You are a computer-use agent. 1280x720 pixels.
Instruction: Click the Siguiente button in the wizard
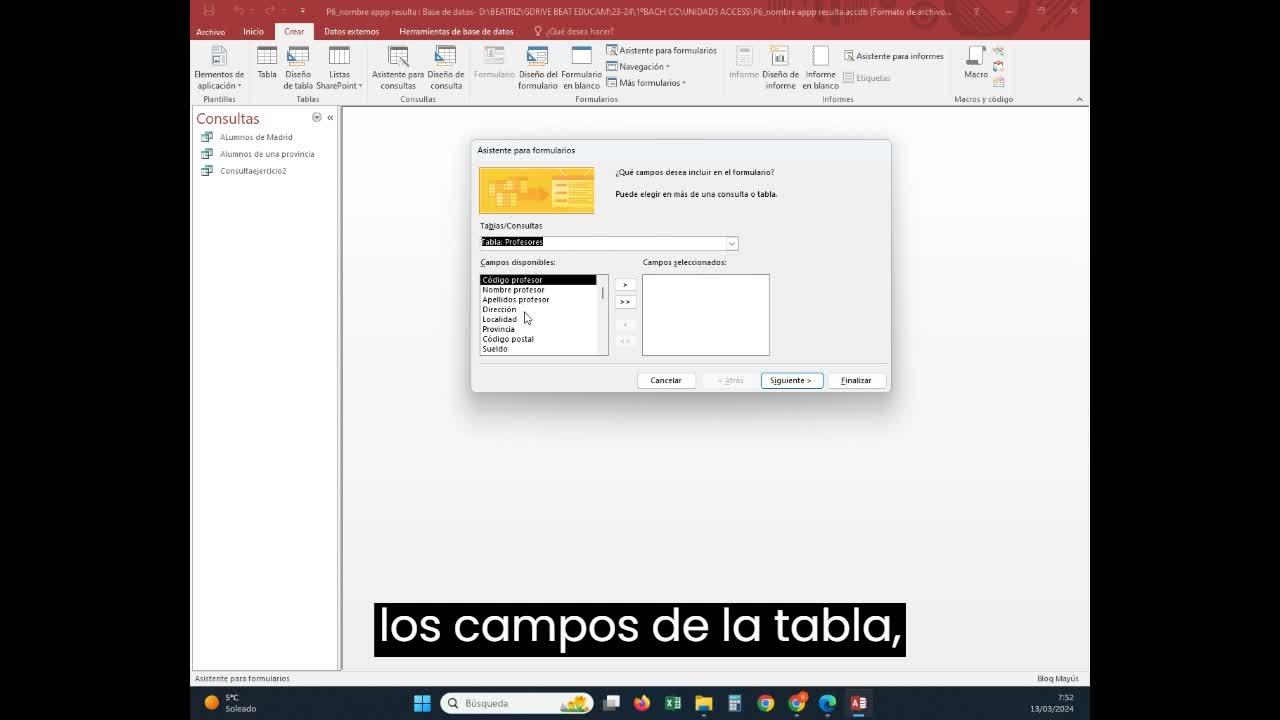pyautogui.click(x=791, y=381)
